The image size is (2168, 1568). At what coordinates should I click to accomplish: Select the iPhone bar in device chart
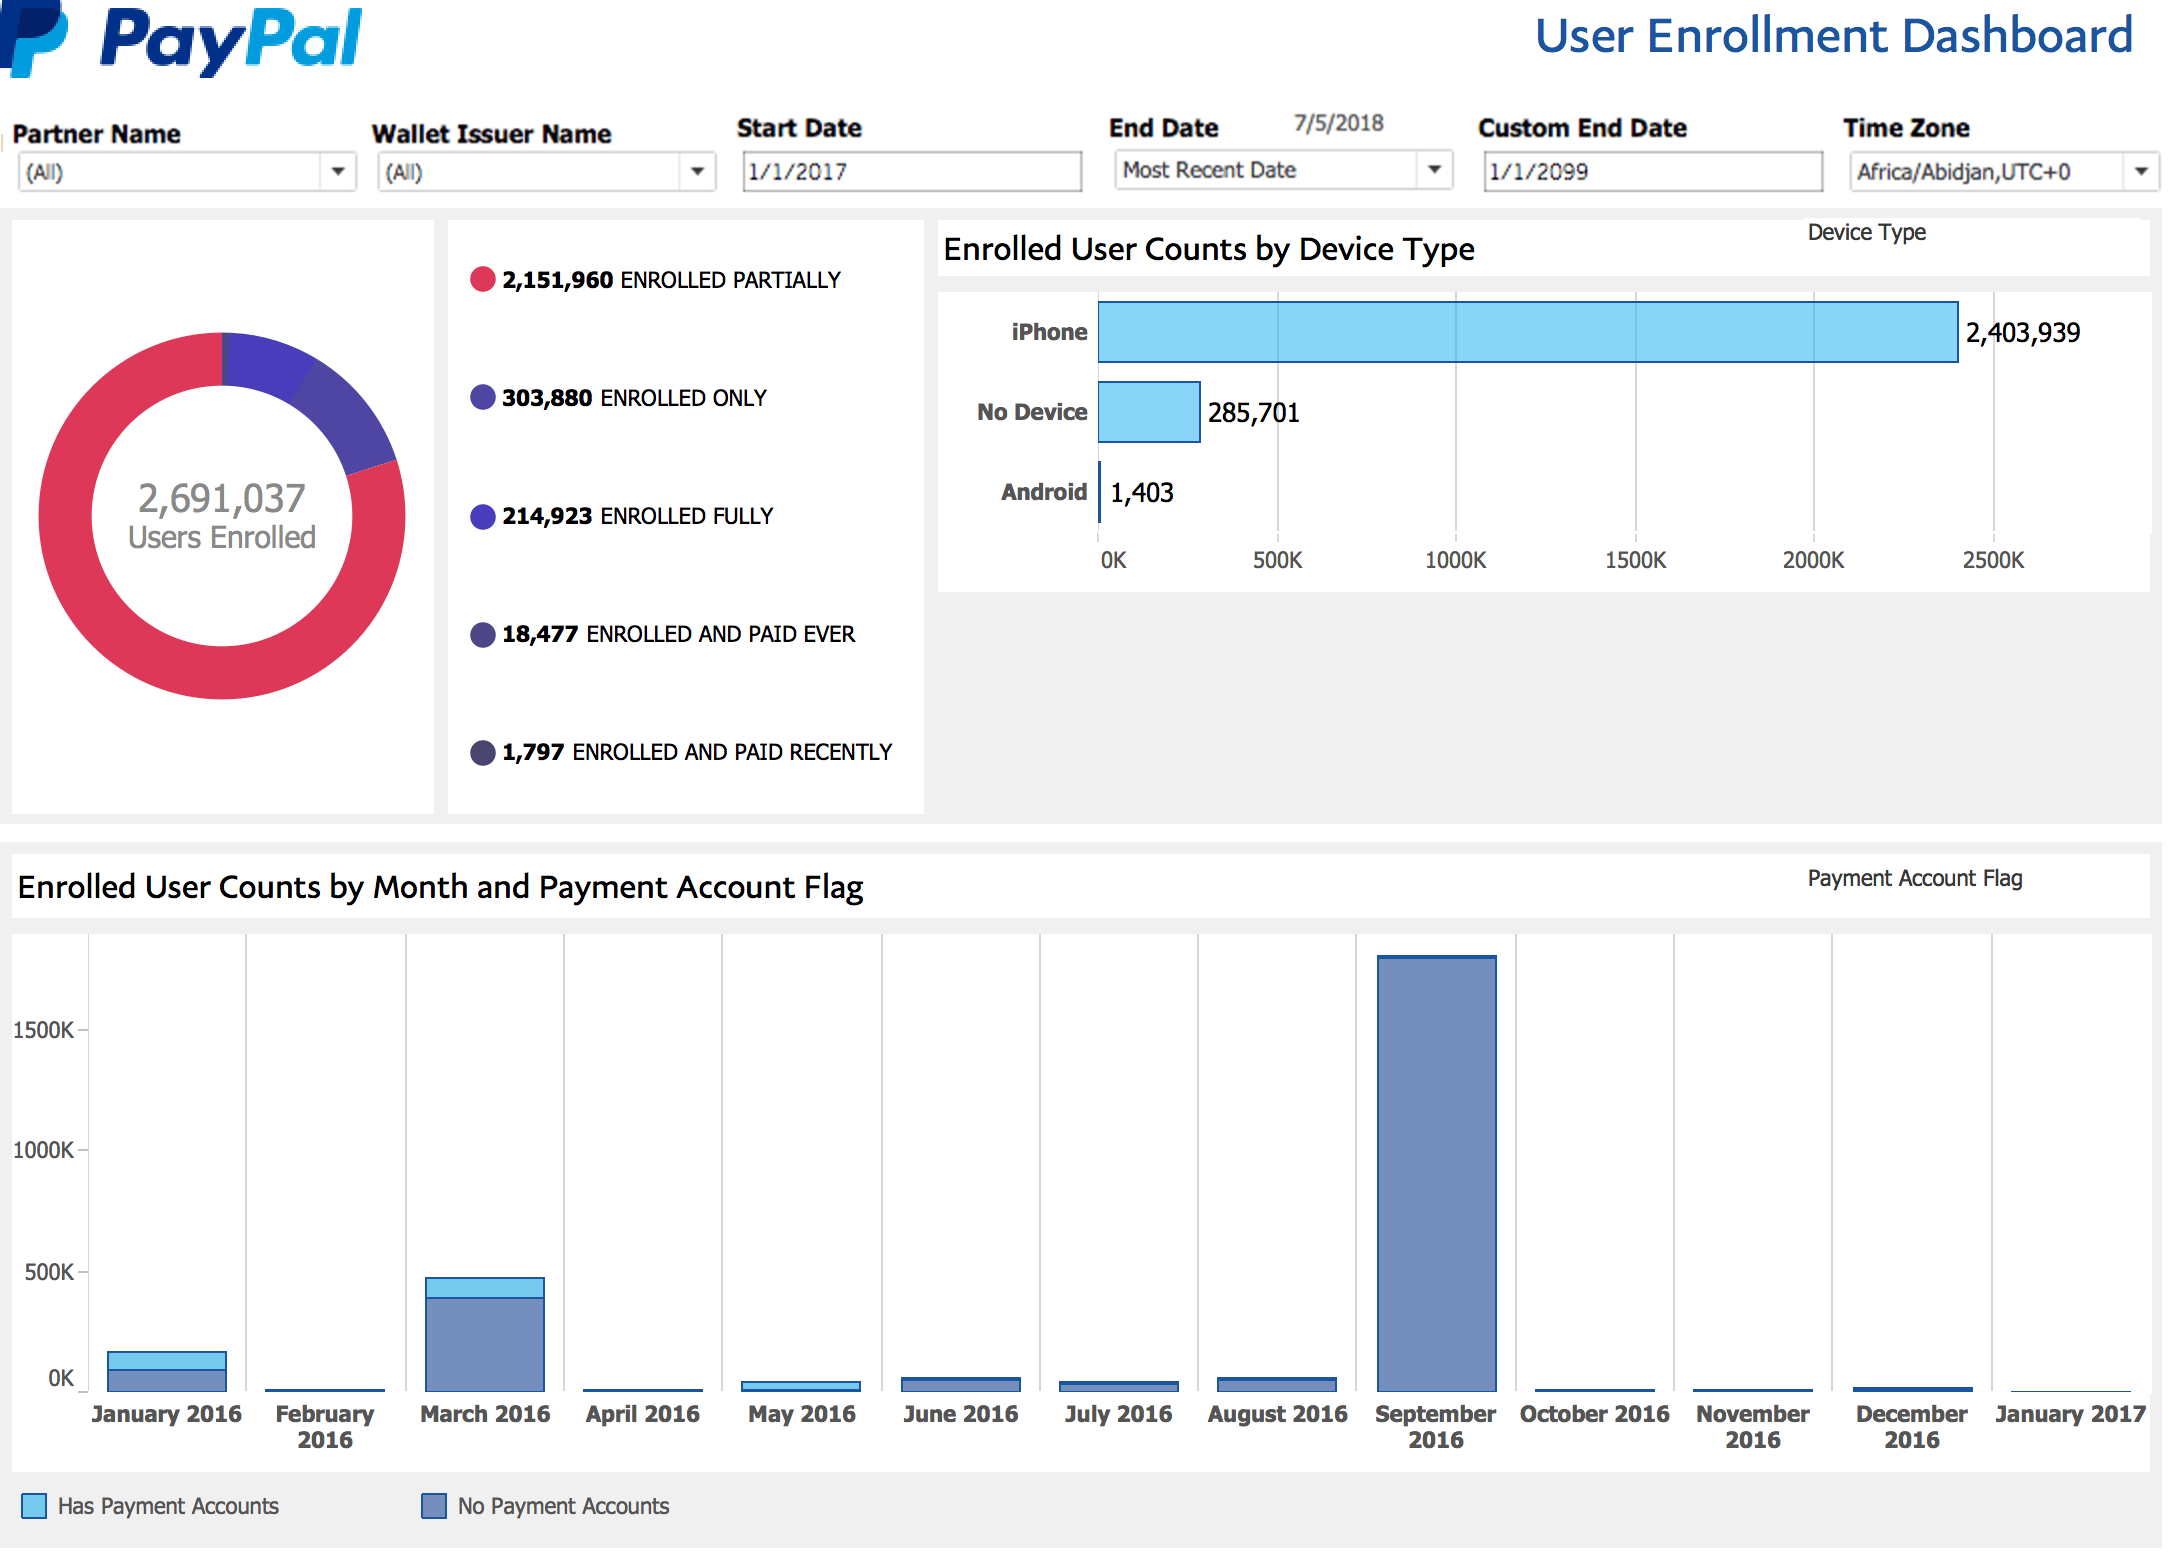(x=1527, y=332)
